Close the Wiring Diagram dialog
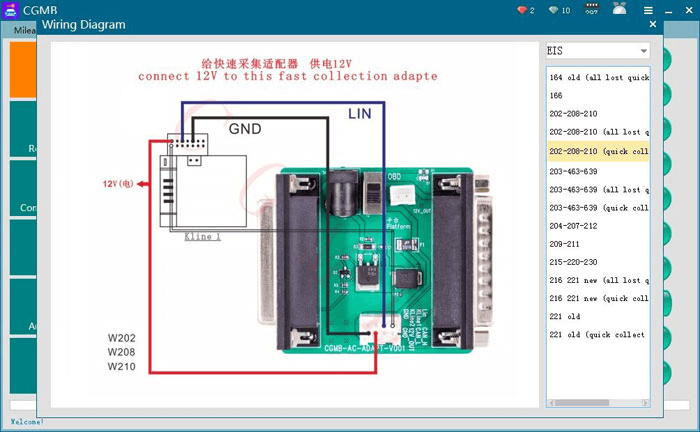Viewport: 700px width, 432px height. (653, 24)
